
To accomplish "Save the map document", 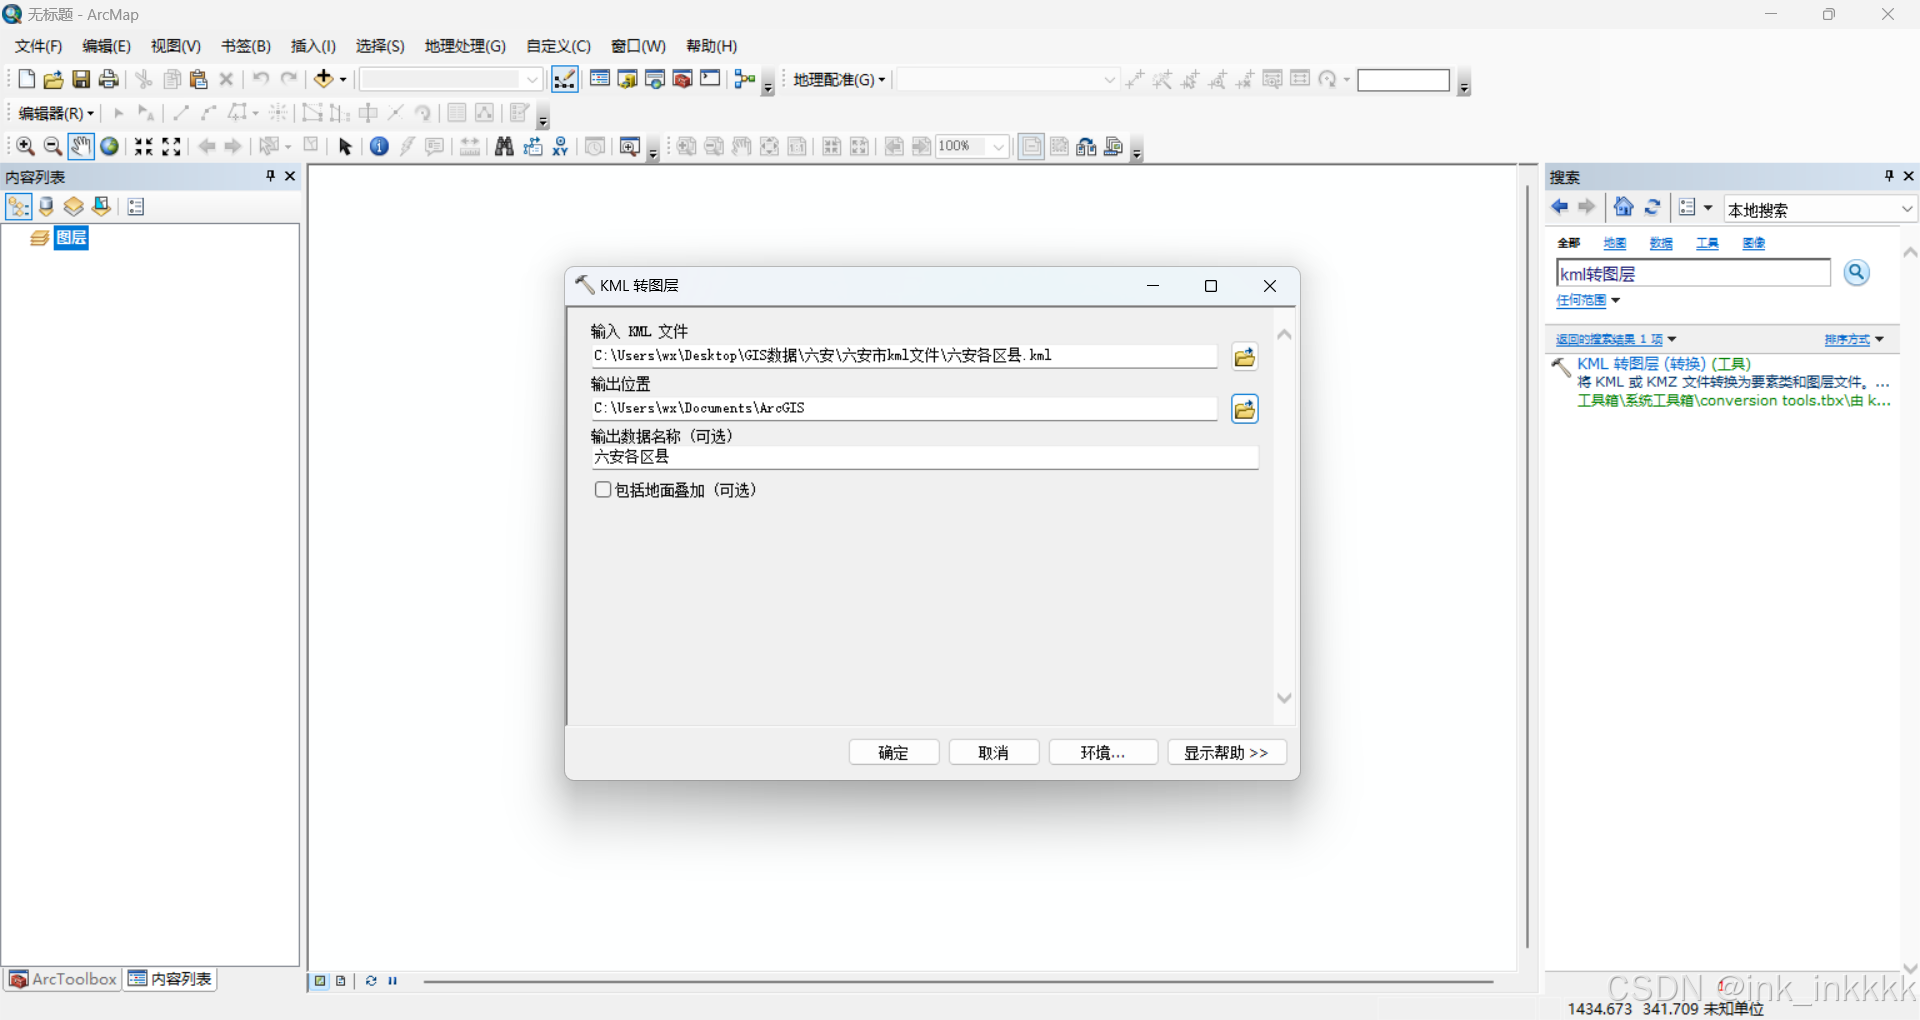I will point(81,80).
